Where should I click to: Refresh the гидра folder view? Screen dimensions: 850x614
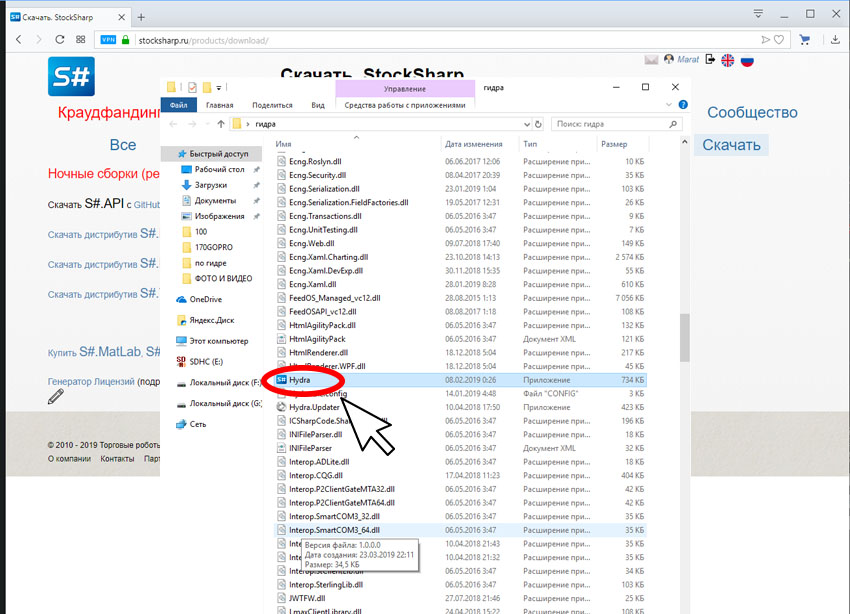point(538,124)
